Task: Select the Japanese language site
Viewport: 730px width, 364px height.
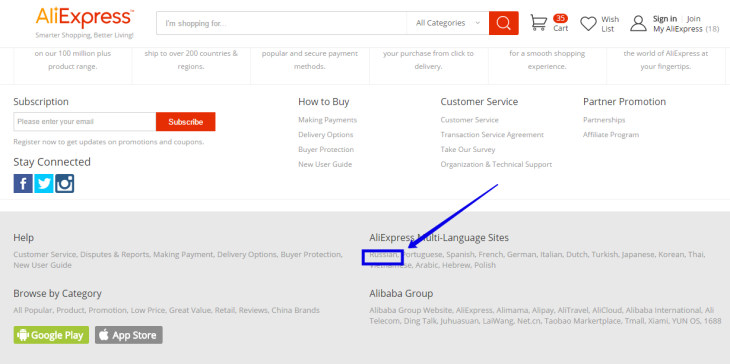Action: [x=638, y=255]
